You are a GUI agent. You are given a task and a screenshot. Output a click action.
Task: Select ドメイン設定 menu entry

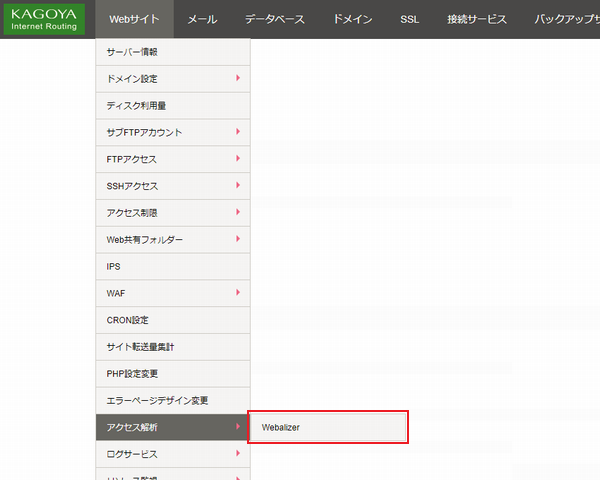tap(173, 79)
